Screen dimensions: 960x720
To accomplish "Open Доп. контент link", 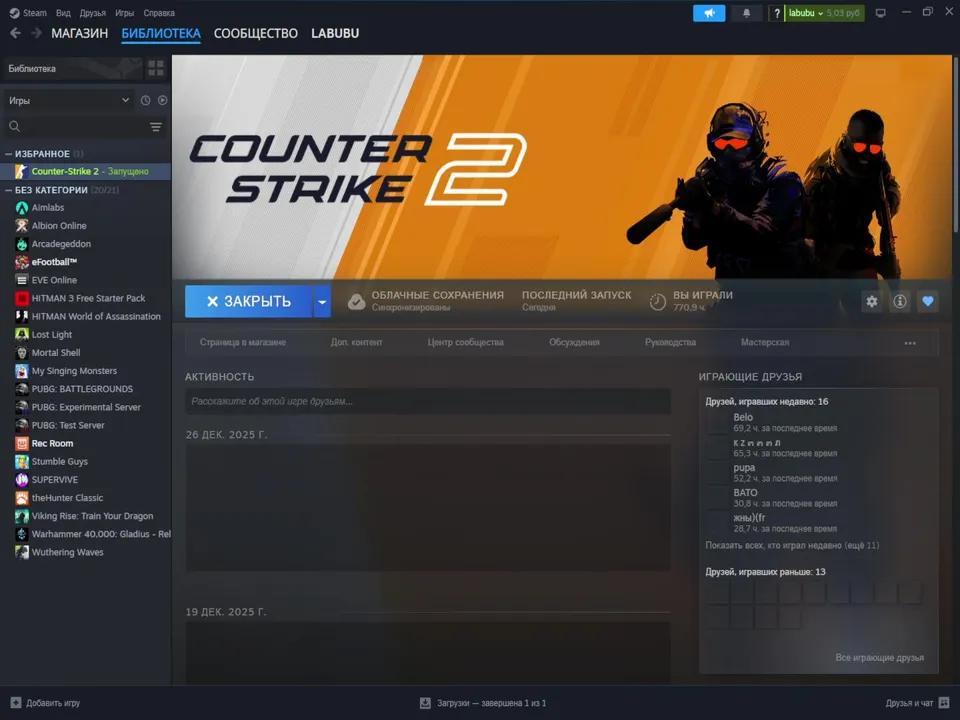I will [x=356, y=342].
